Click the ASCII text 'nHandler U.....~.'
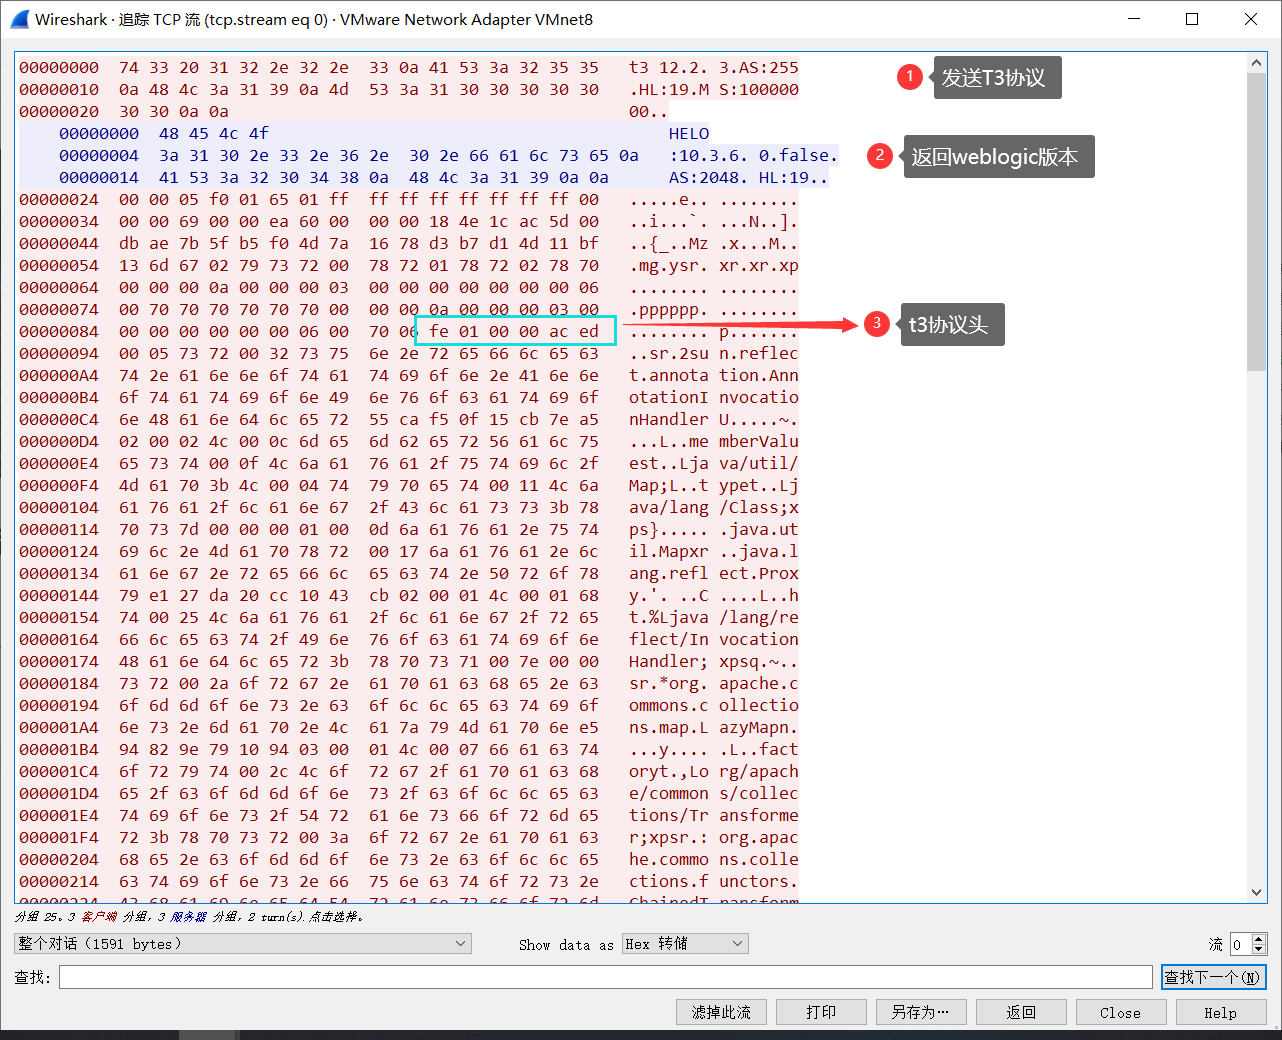Screen dimensions: 1282x1040 coord(713,420)
